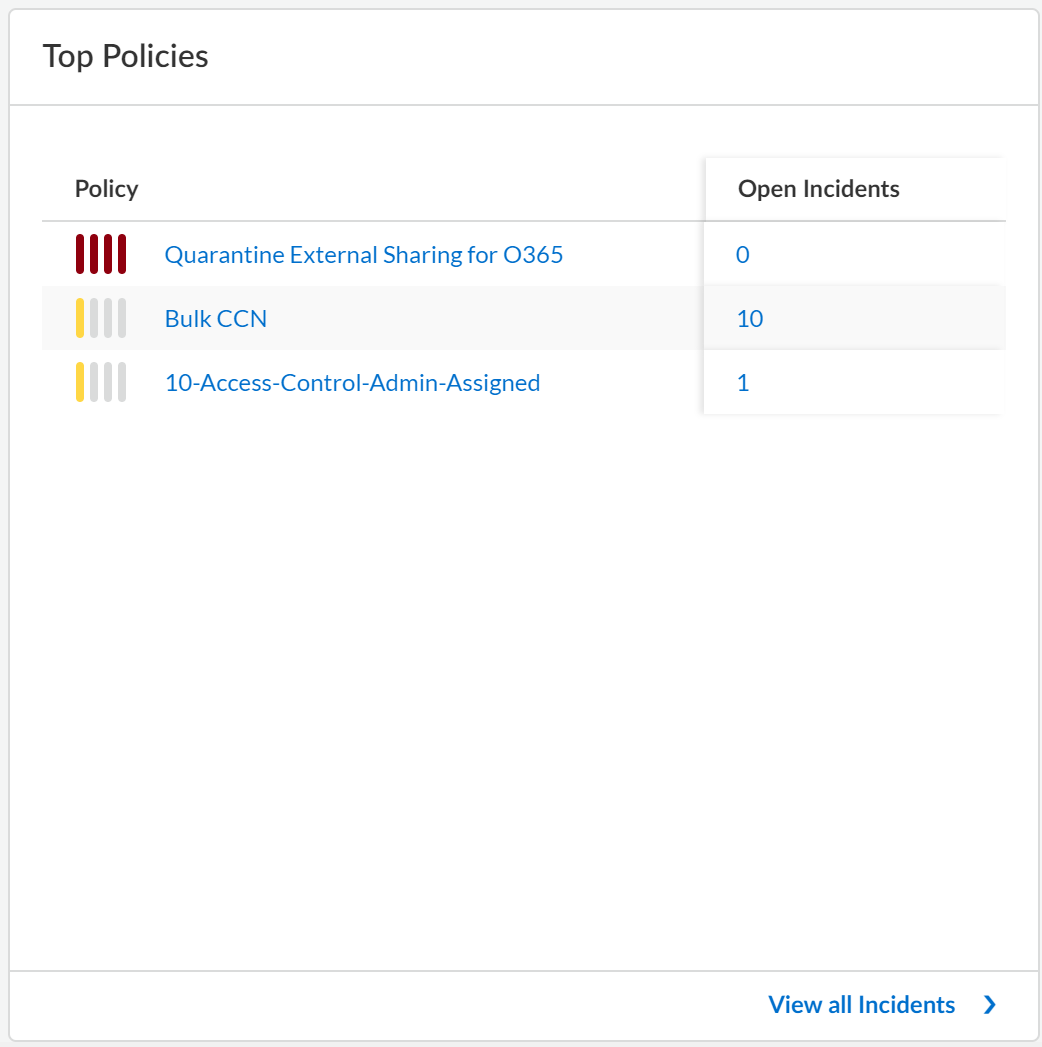Click rightmost red severity bar for Quarantine policy
This screenshot has width=1042, height=1047.
coord(122,254)
